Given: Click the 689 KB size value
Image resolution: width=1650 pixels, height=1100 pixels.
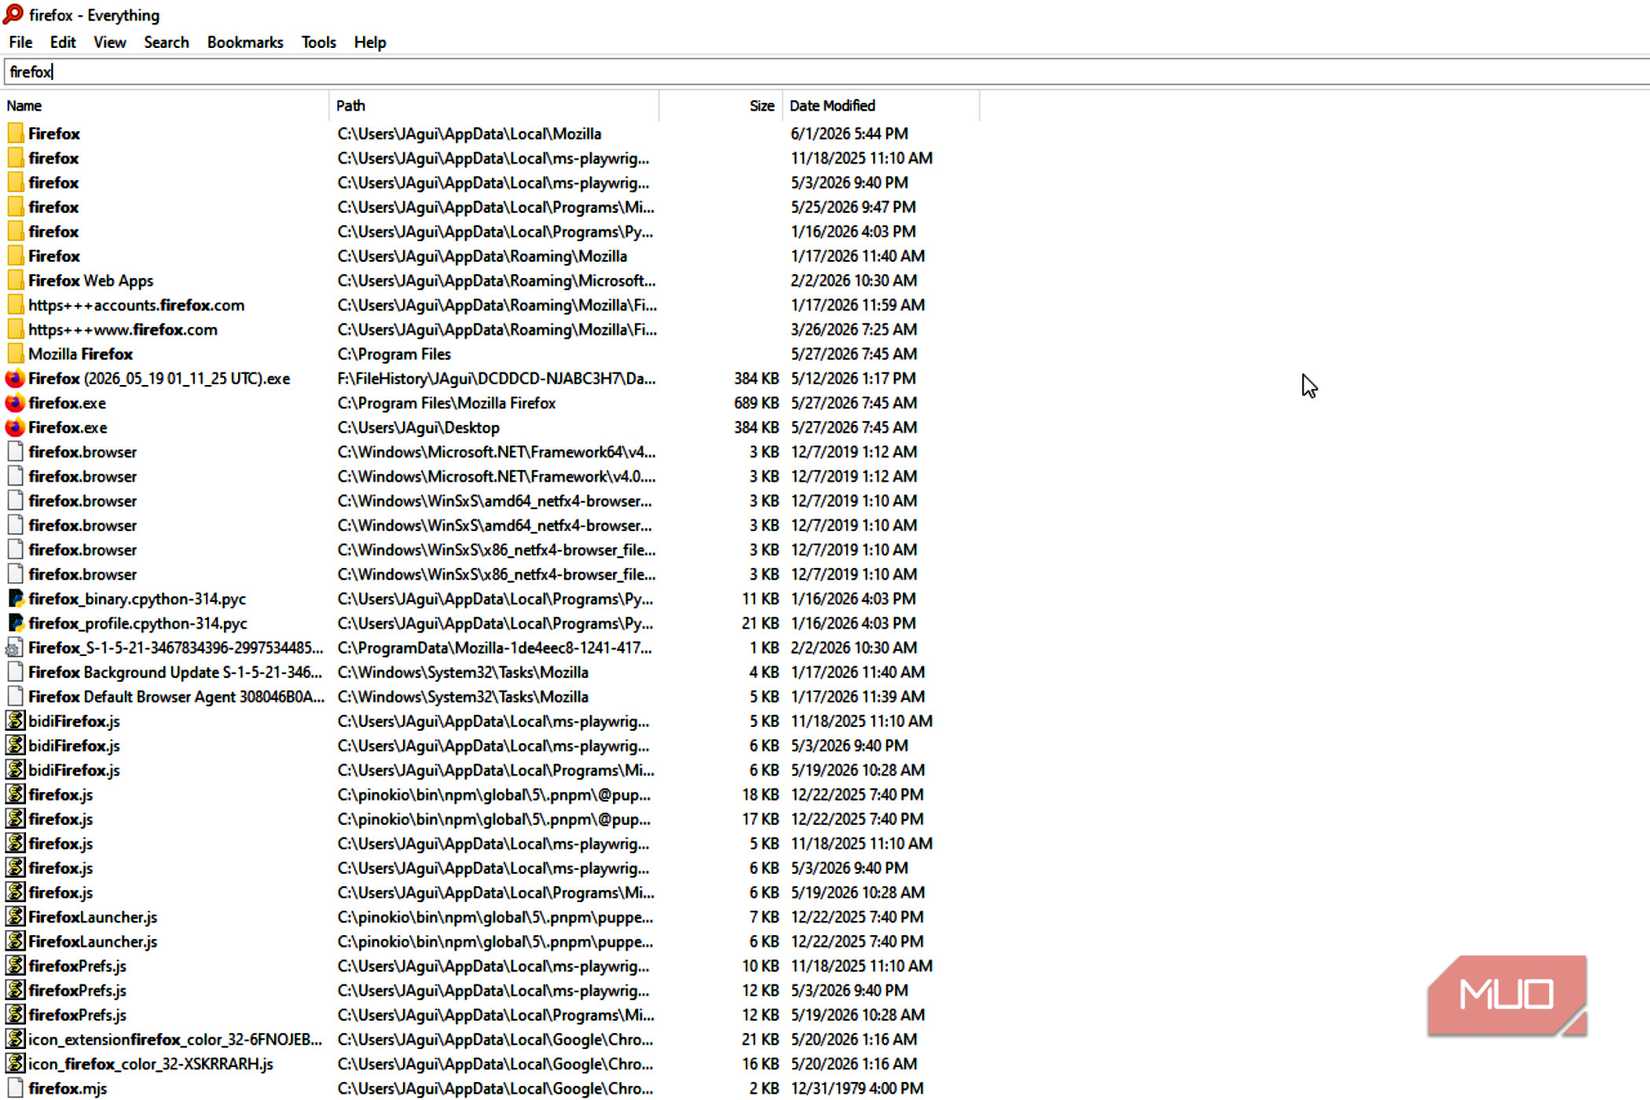Looking at the screenshot, I should [756, 403].
